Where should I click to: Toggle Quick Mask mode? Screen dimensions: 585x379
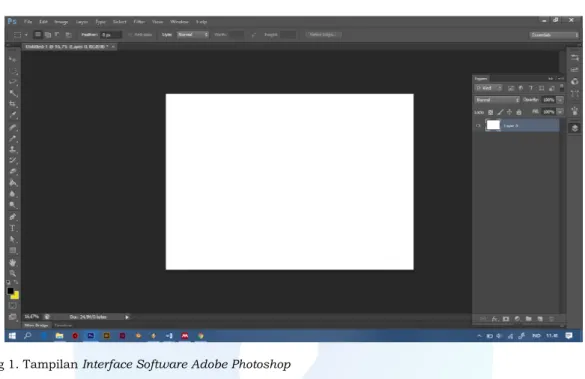coord(13,306)
